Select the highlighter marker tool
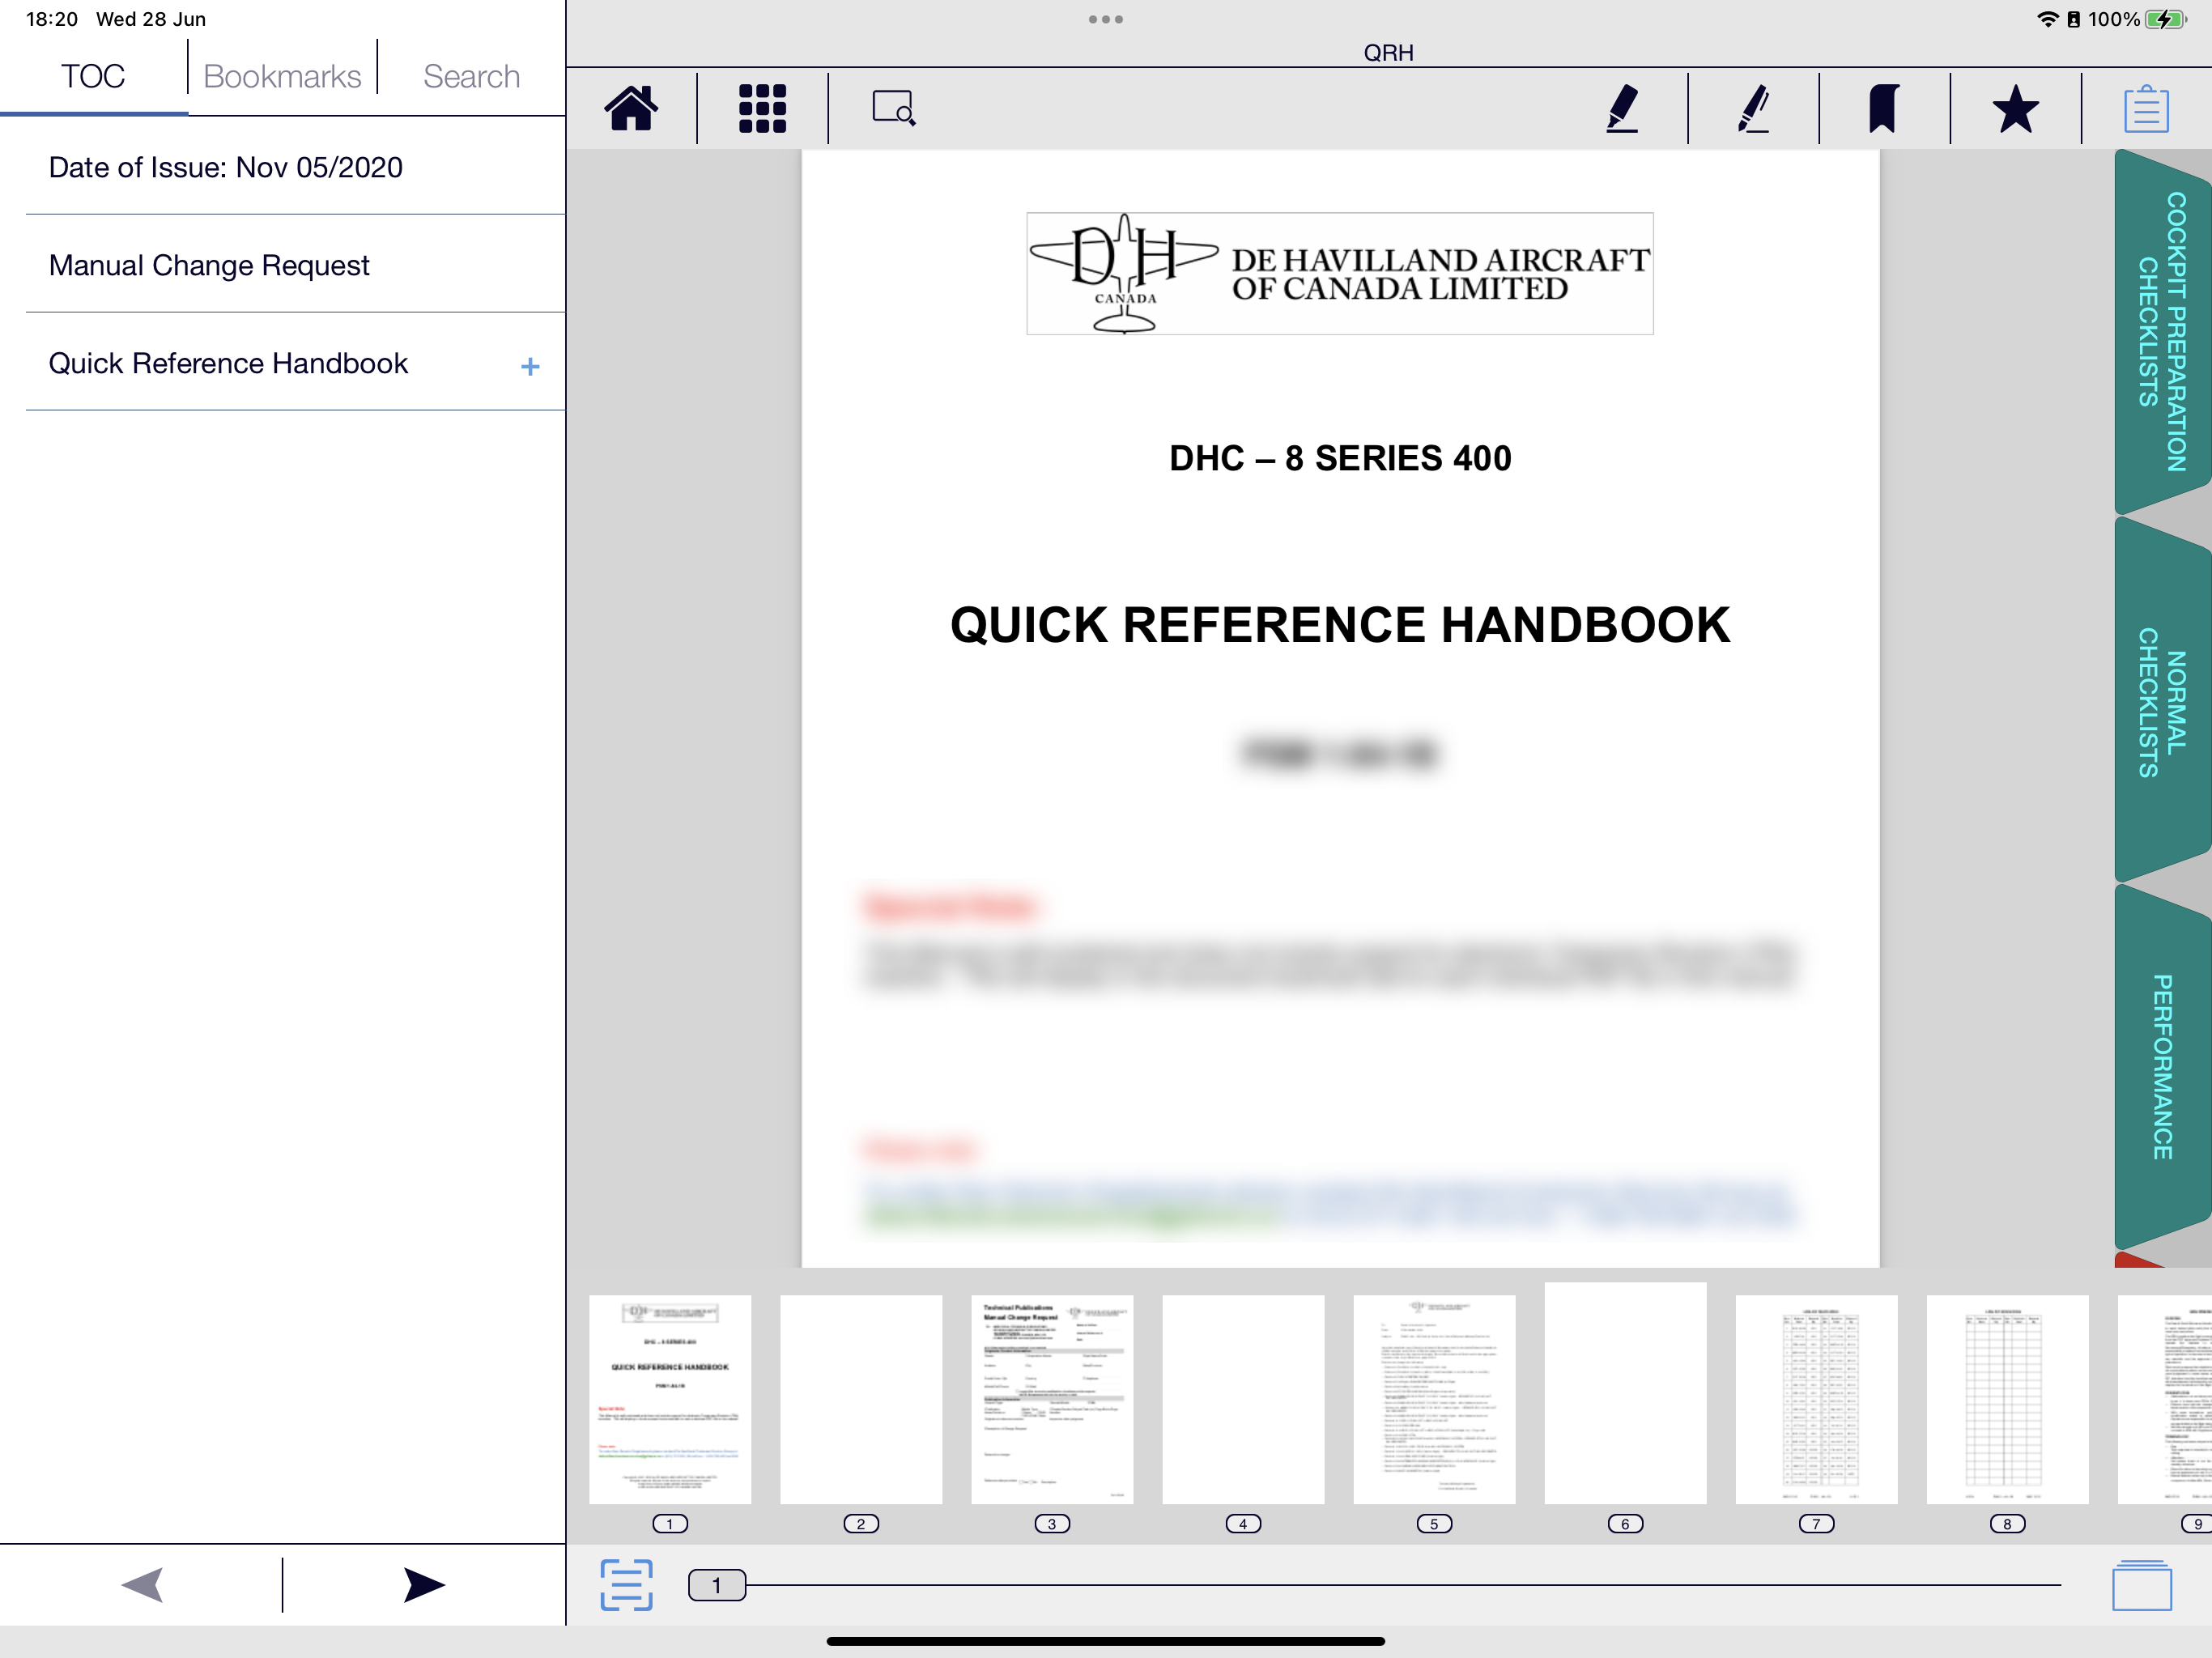 point(1622,108)
